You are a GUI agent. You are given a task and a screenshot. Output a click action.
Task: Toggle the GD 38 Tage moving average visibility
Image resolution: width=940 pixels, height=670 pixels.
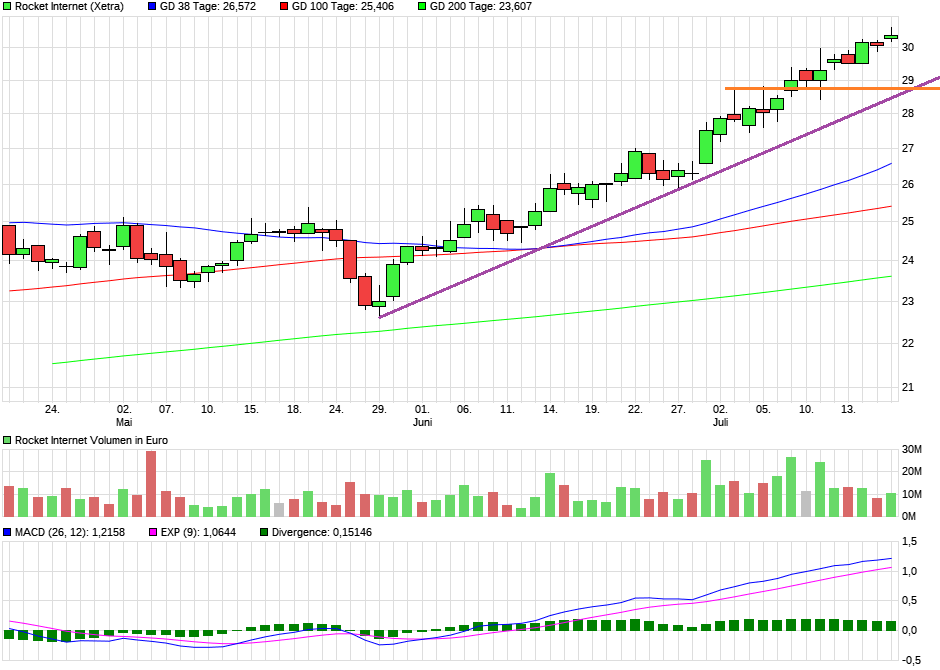point(152,7)
